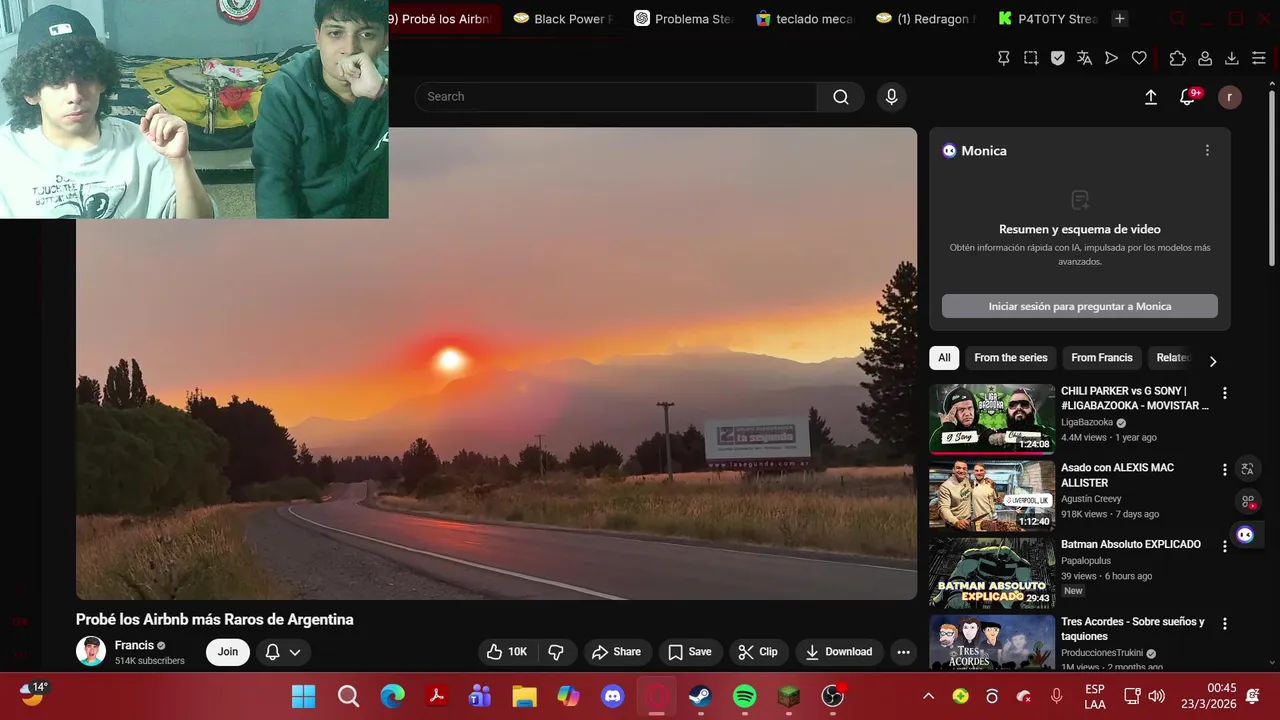This screenshot has width=1280, height=720.
Task: Open Francis channel avatar
Action: click(x=91, y=652)
